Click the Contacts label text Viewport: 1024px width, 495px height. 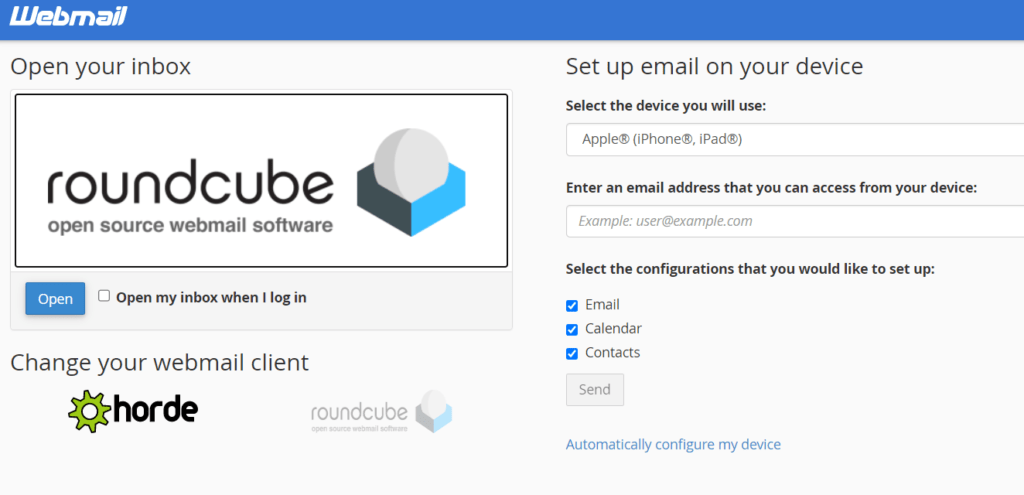613,353
